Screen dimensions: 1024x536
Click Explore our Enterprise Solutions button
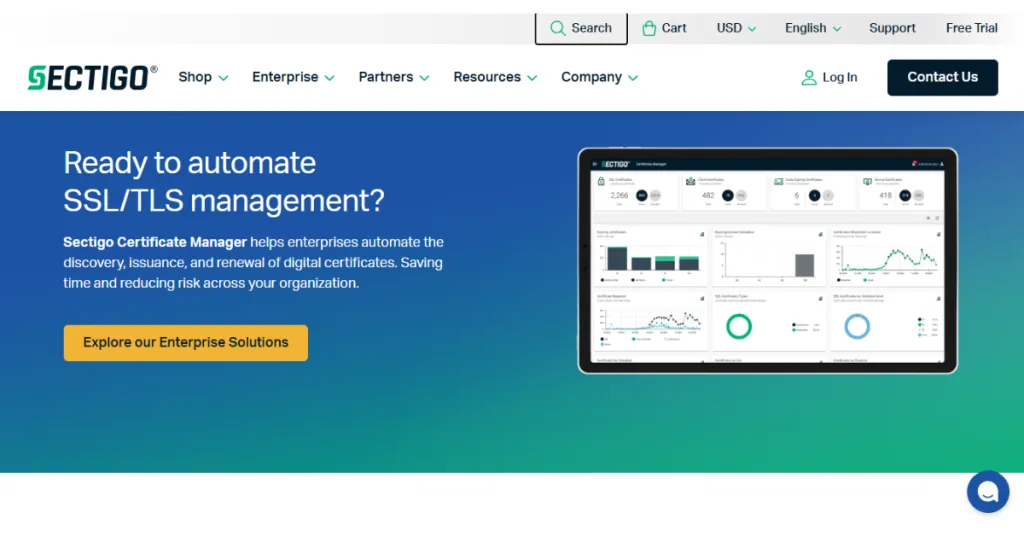point(185,343)
